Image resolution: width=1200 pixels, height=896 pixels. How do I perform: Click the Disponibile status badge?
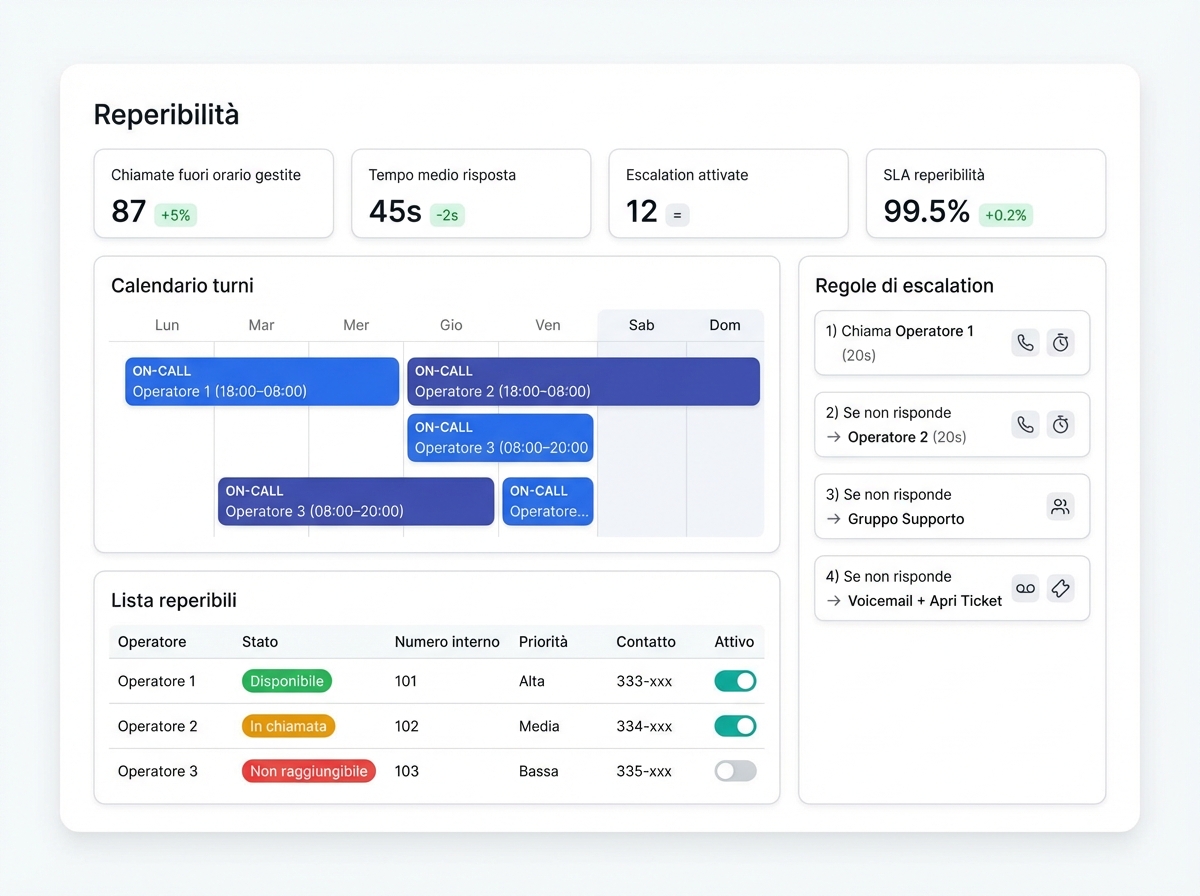[x=287, y=681]
